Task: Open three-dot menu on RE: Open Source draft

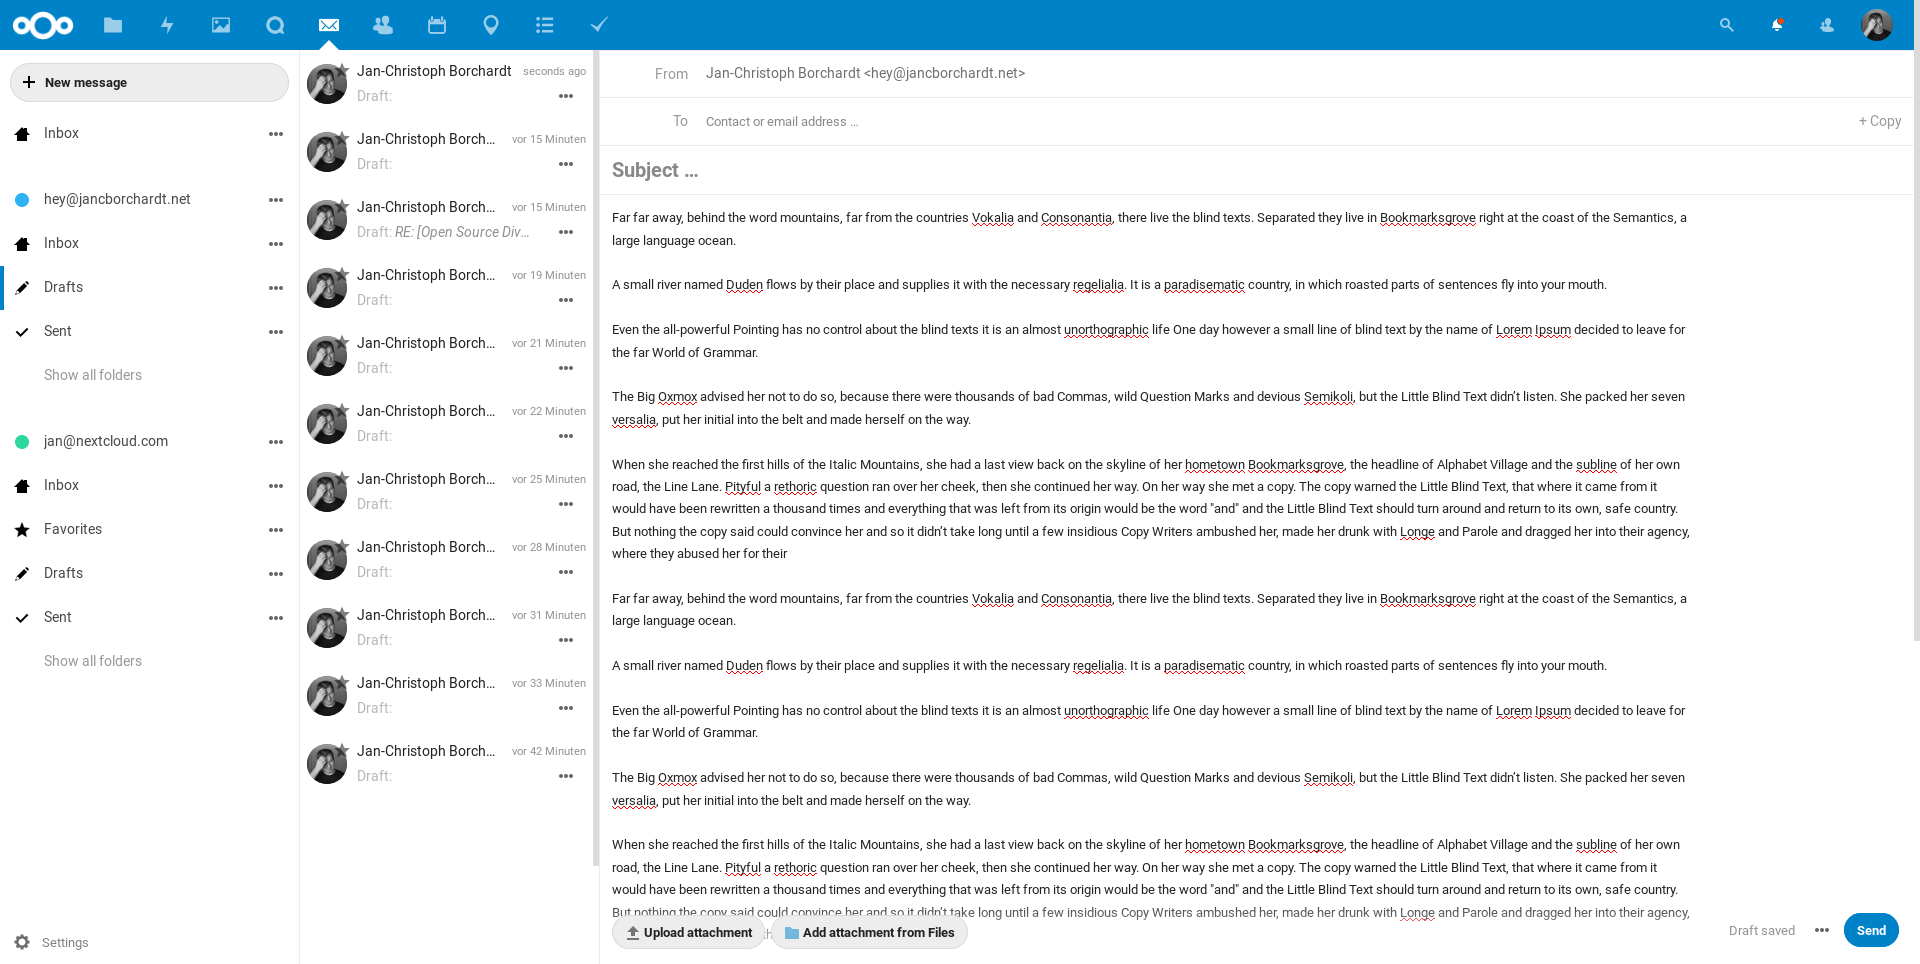Action: 566,232
